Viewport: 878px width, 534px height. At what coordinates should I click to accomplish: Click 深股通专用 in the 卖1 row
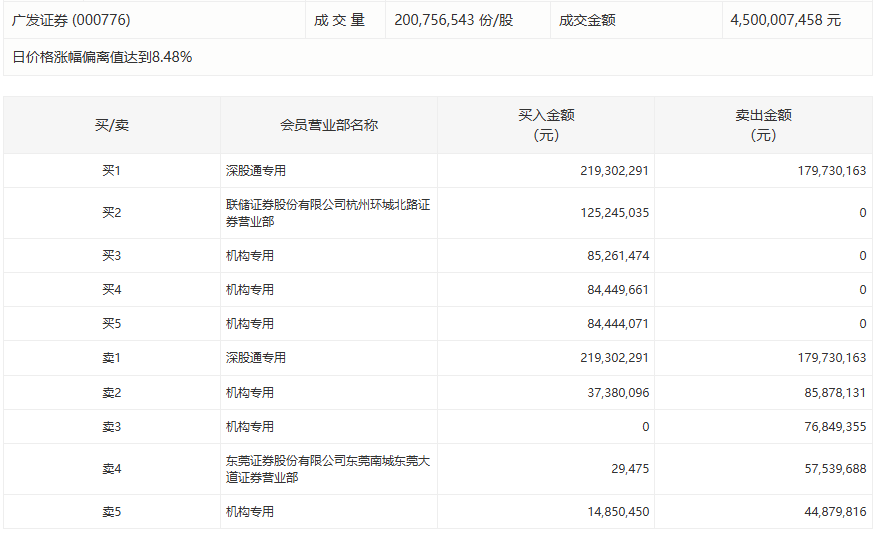point(256,358)
